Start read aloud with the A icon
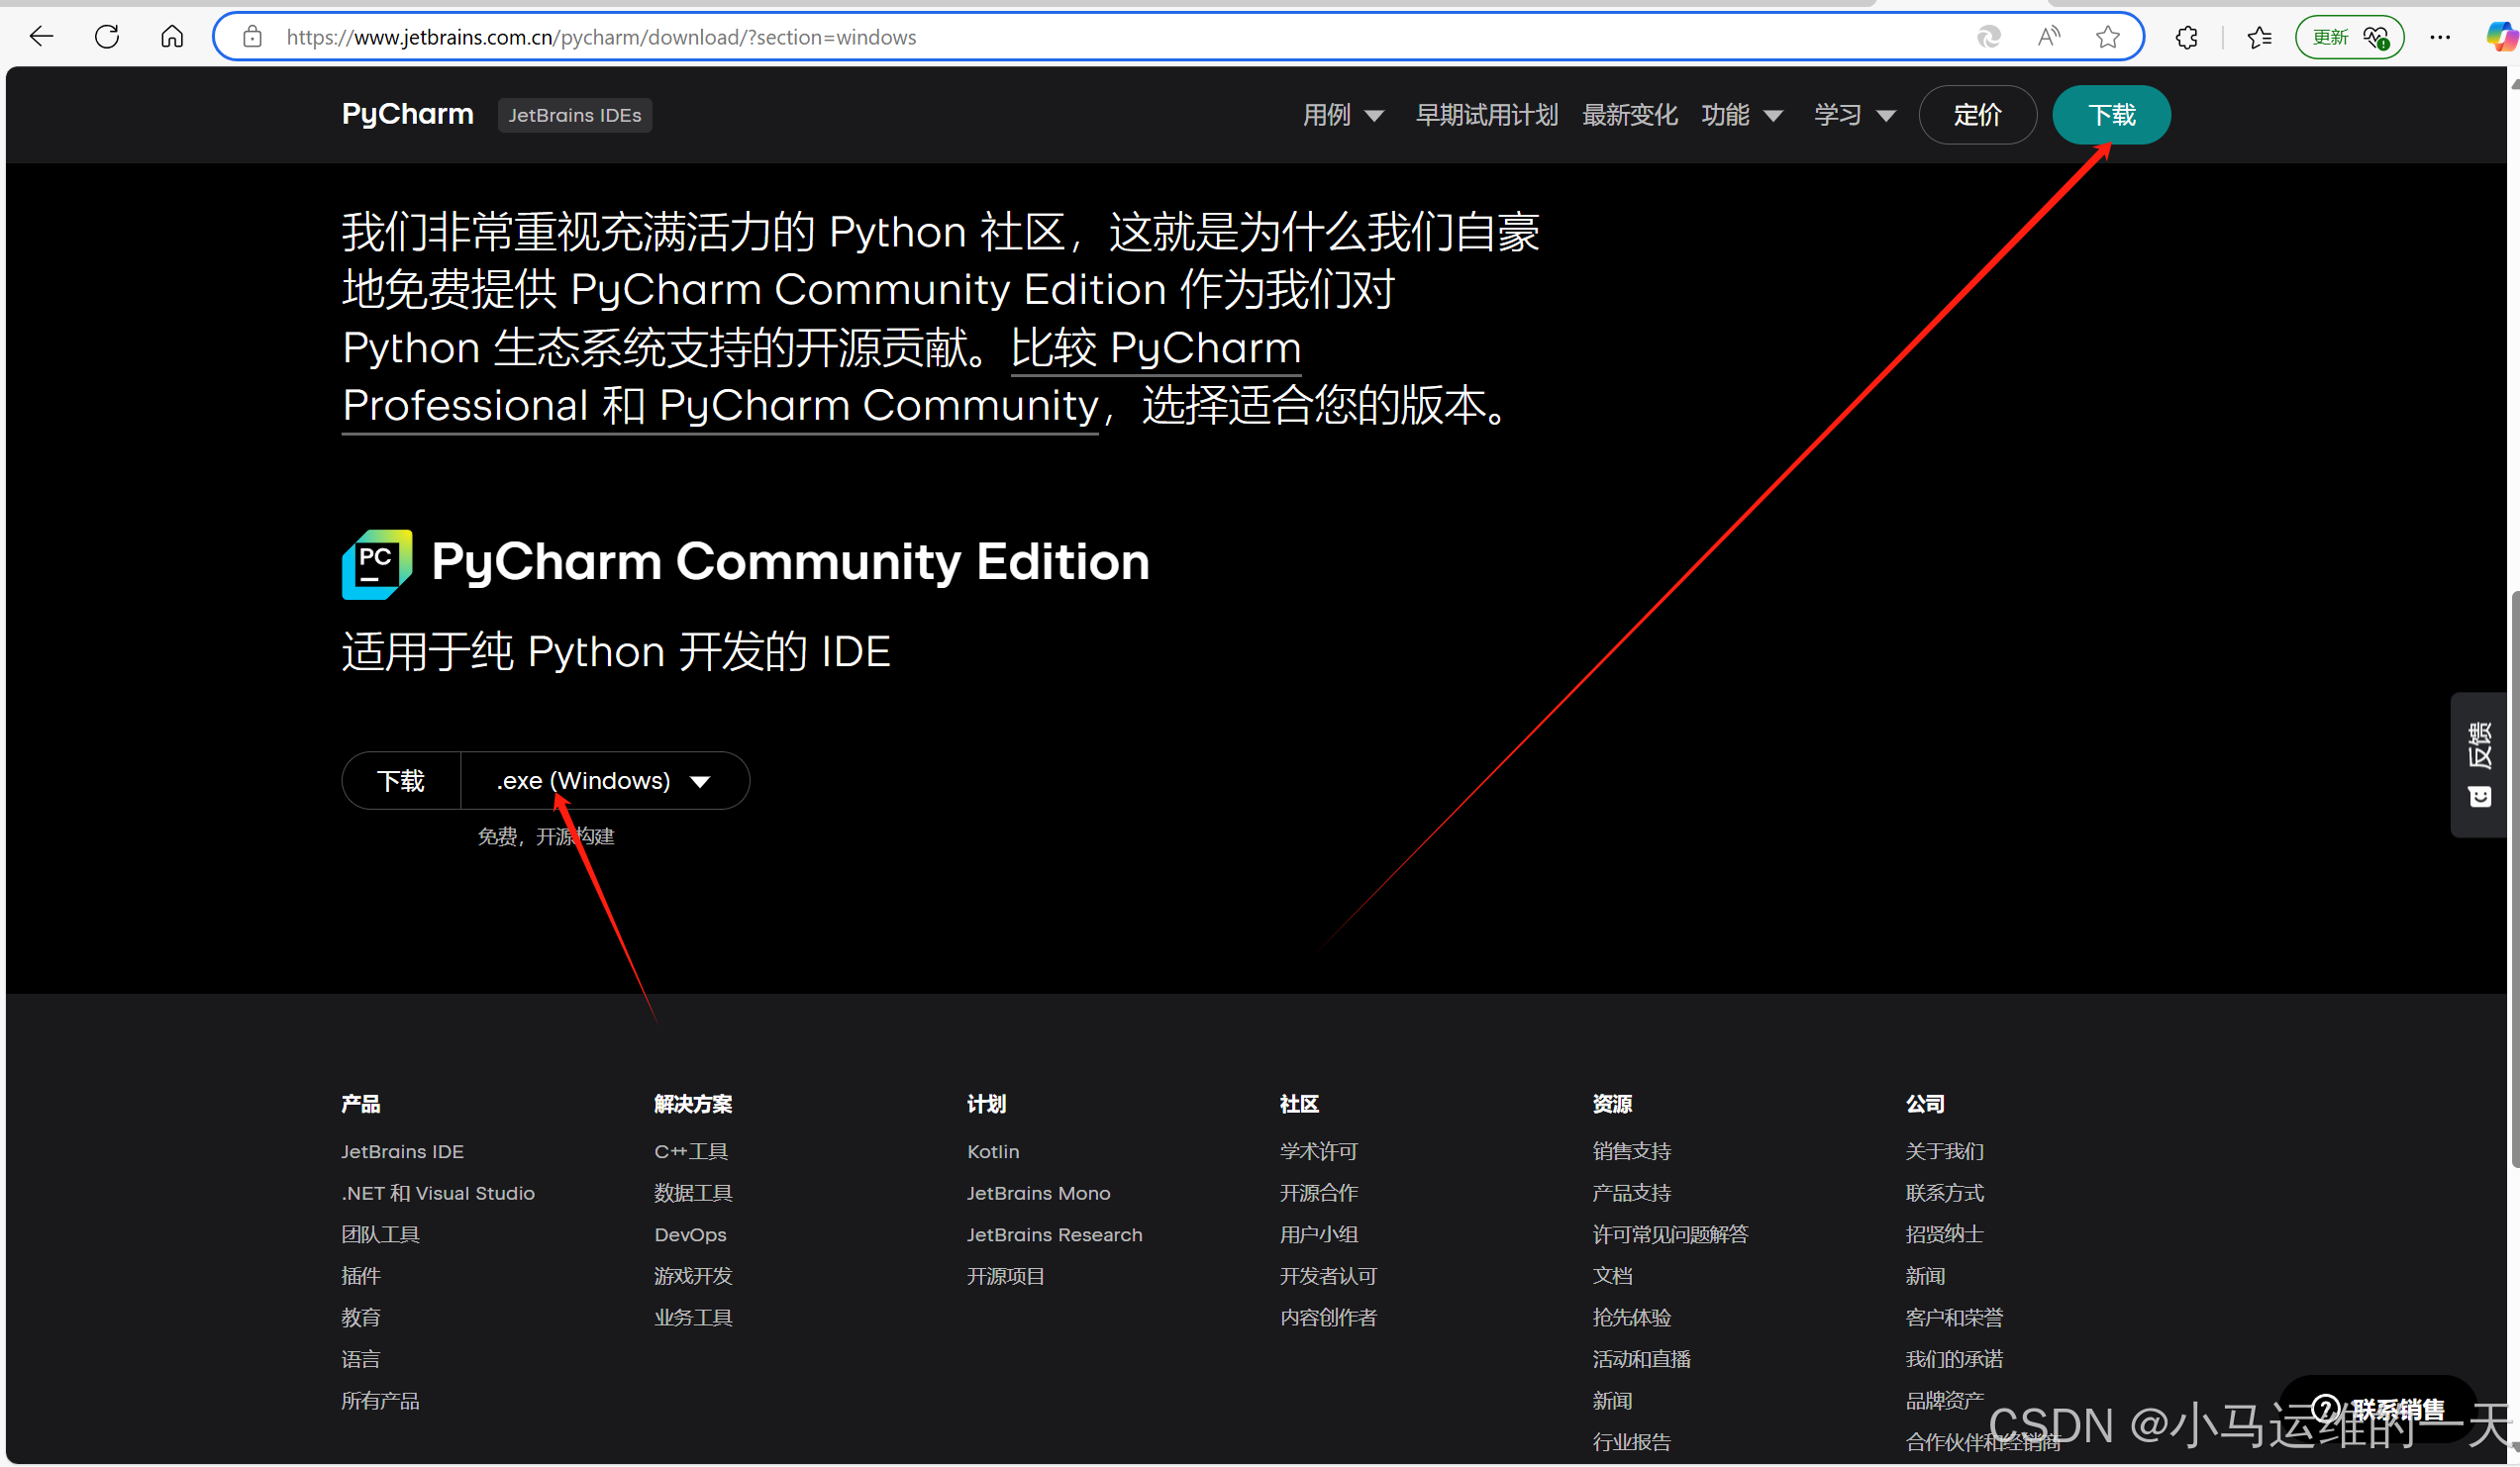This screenshot has width=2520, height=1467. [2048, 37]
